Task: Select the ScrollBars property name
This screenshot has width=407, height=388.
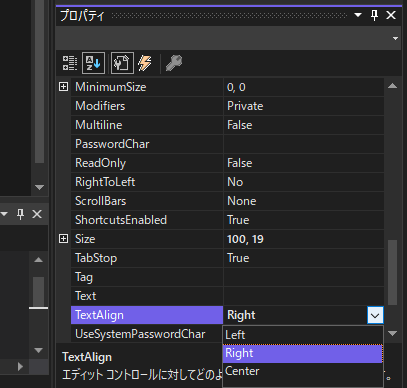Action: [147, 201]
